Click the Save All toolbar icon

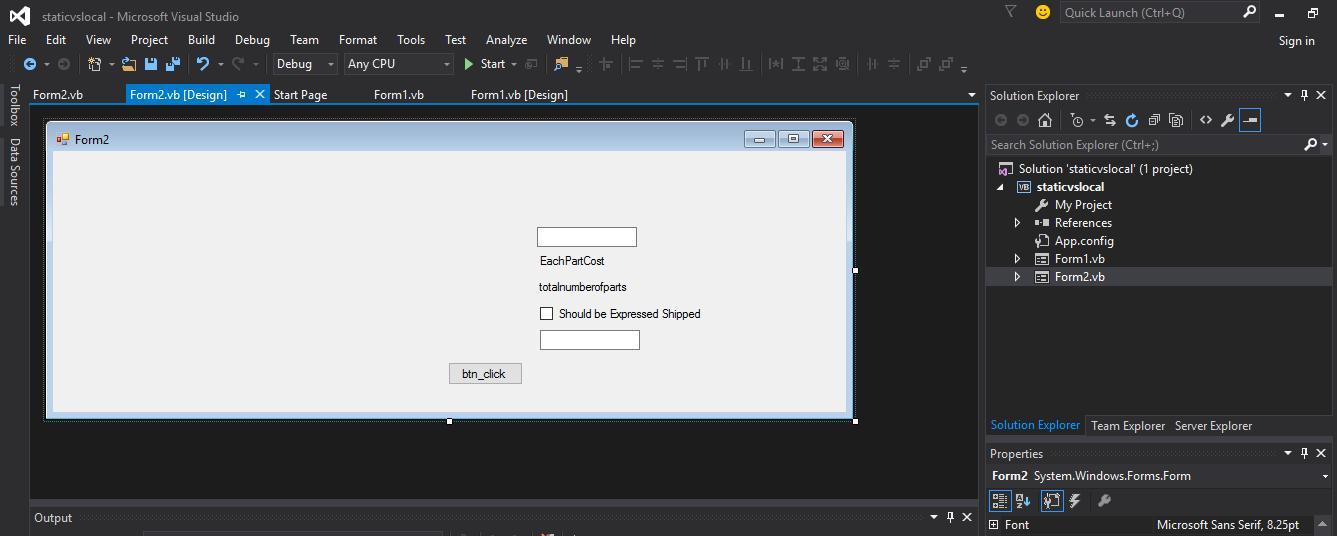[172, 64]
